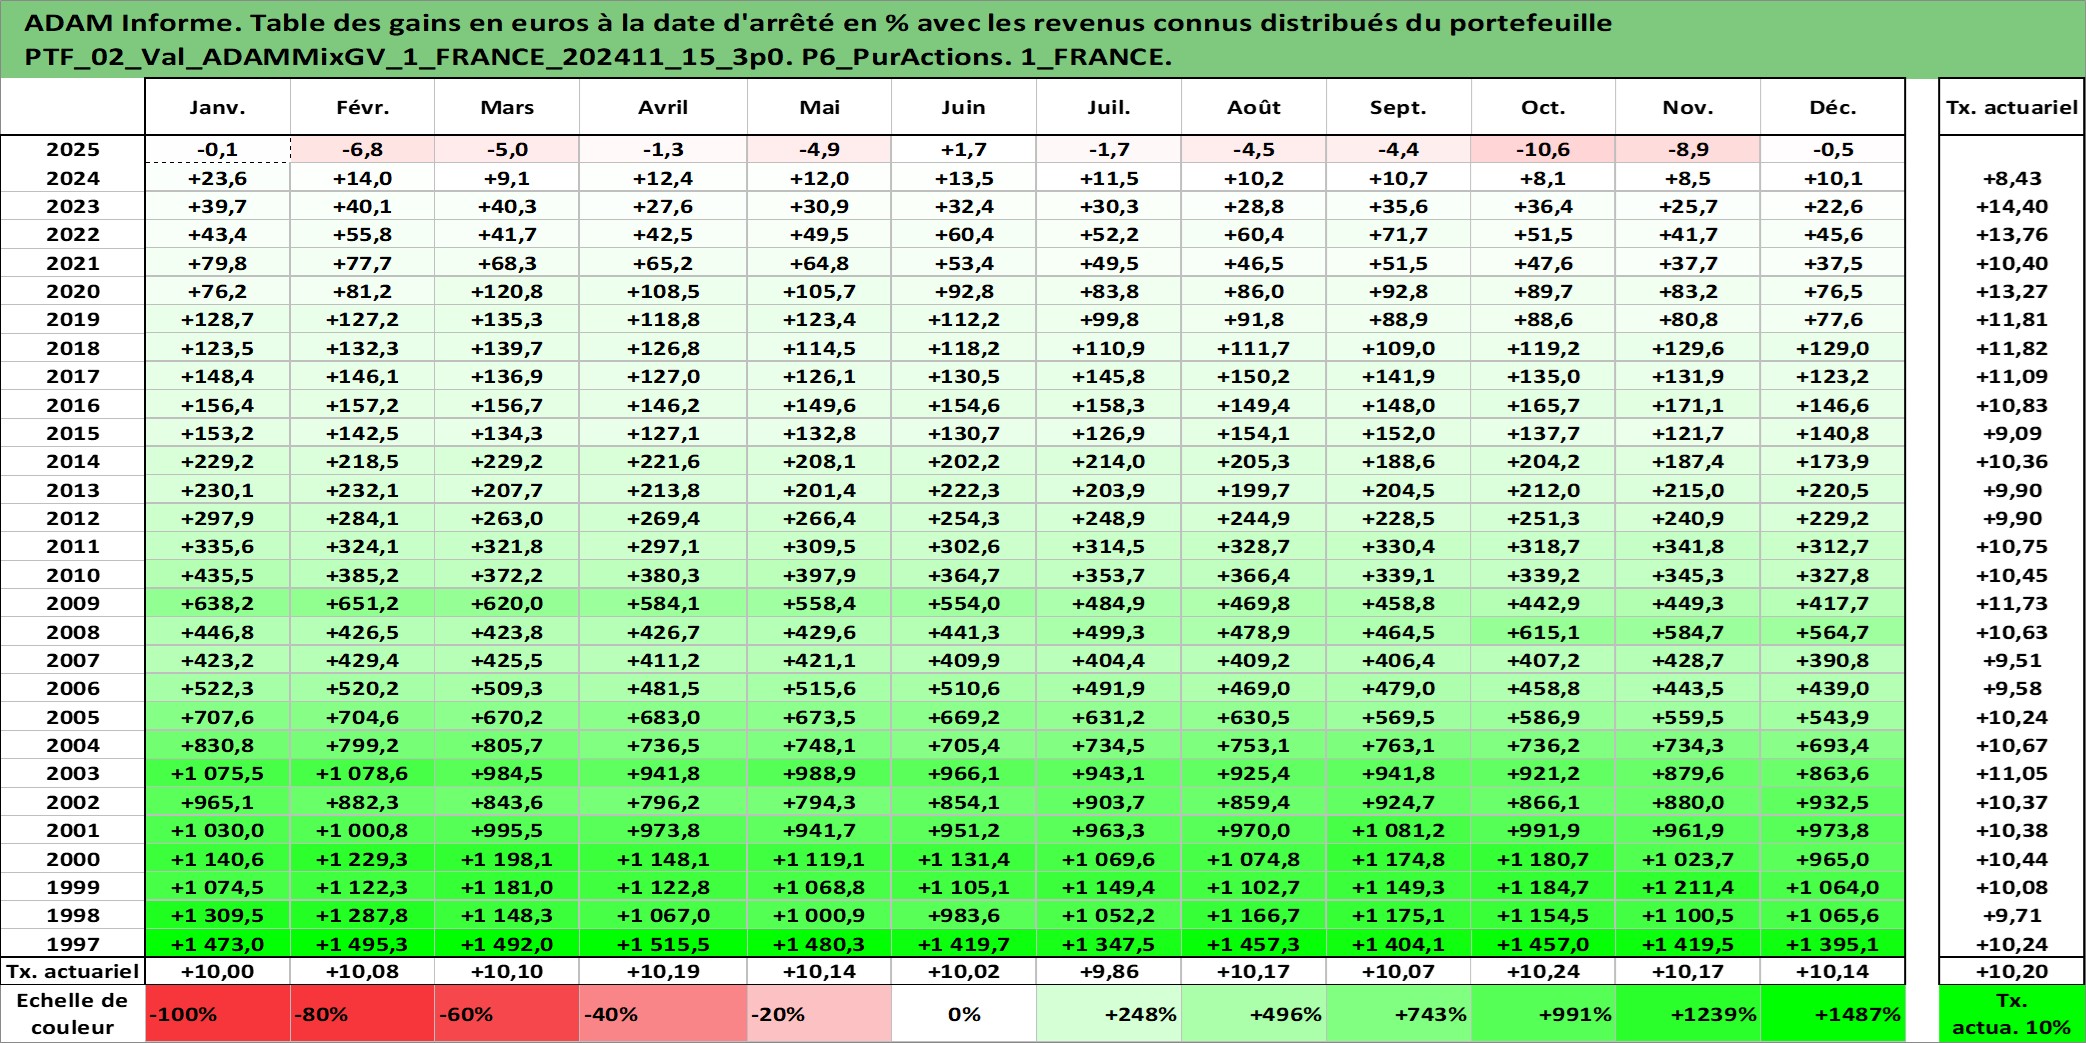Select the 0% color scale cell
The width and height of the screenshot is (2086, 1043).
964,1014
